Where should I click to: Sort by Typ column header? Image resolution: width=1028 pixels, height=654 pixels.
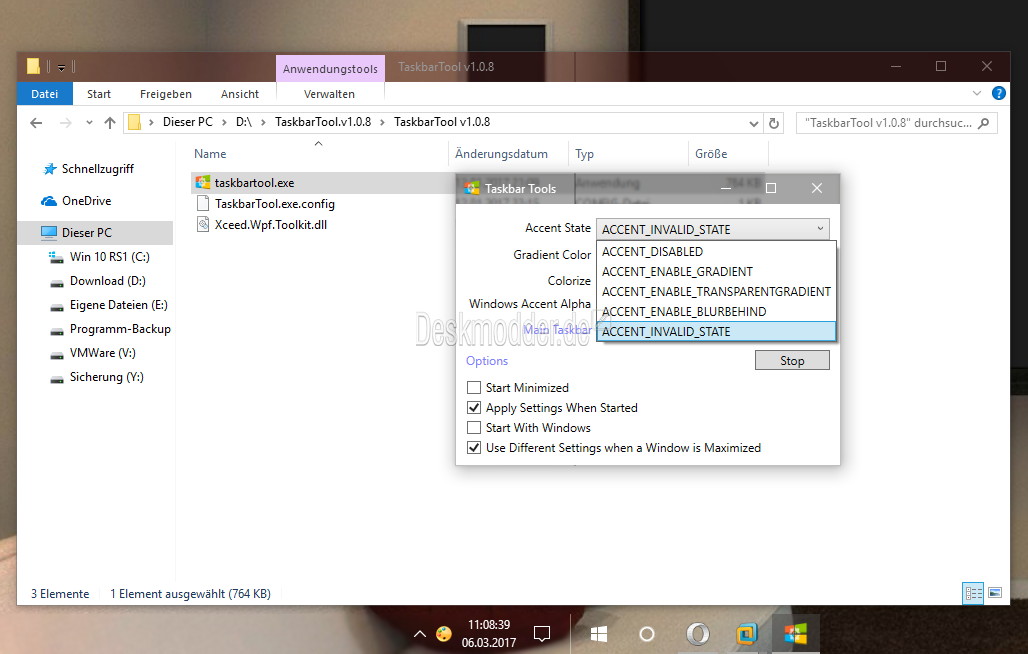pos(584,154)
